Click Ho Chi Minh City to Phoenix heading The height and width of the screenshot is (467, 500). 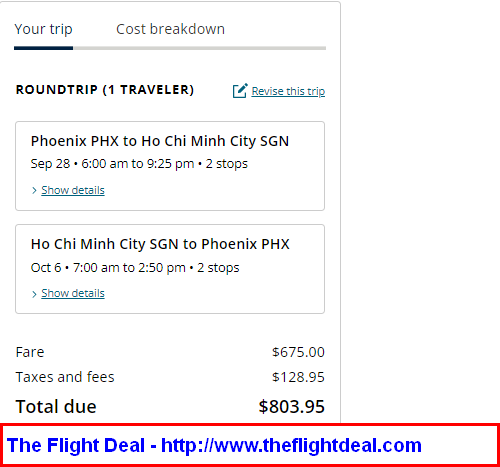[x=160, y=244]
